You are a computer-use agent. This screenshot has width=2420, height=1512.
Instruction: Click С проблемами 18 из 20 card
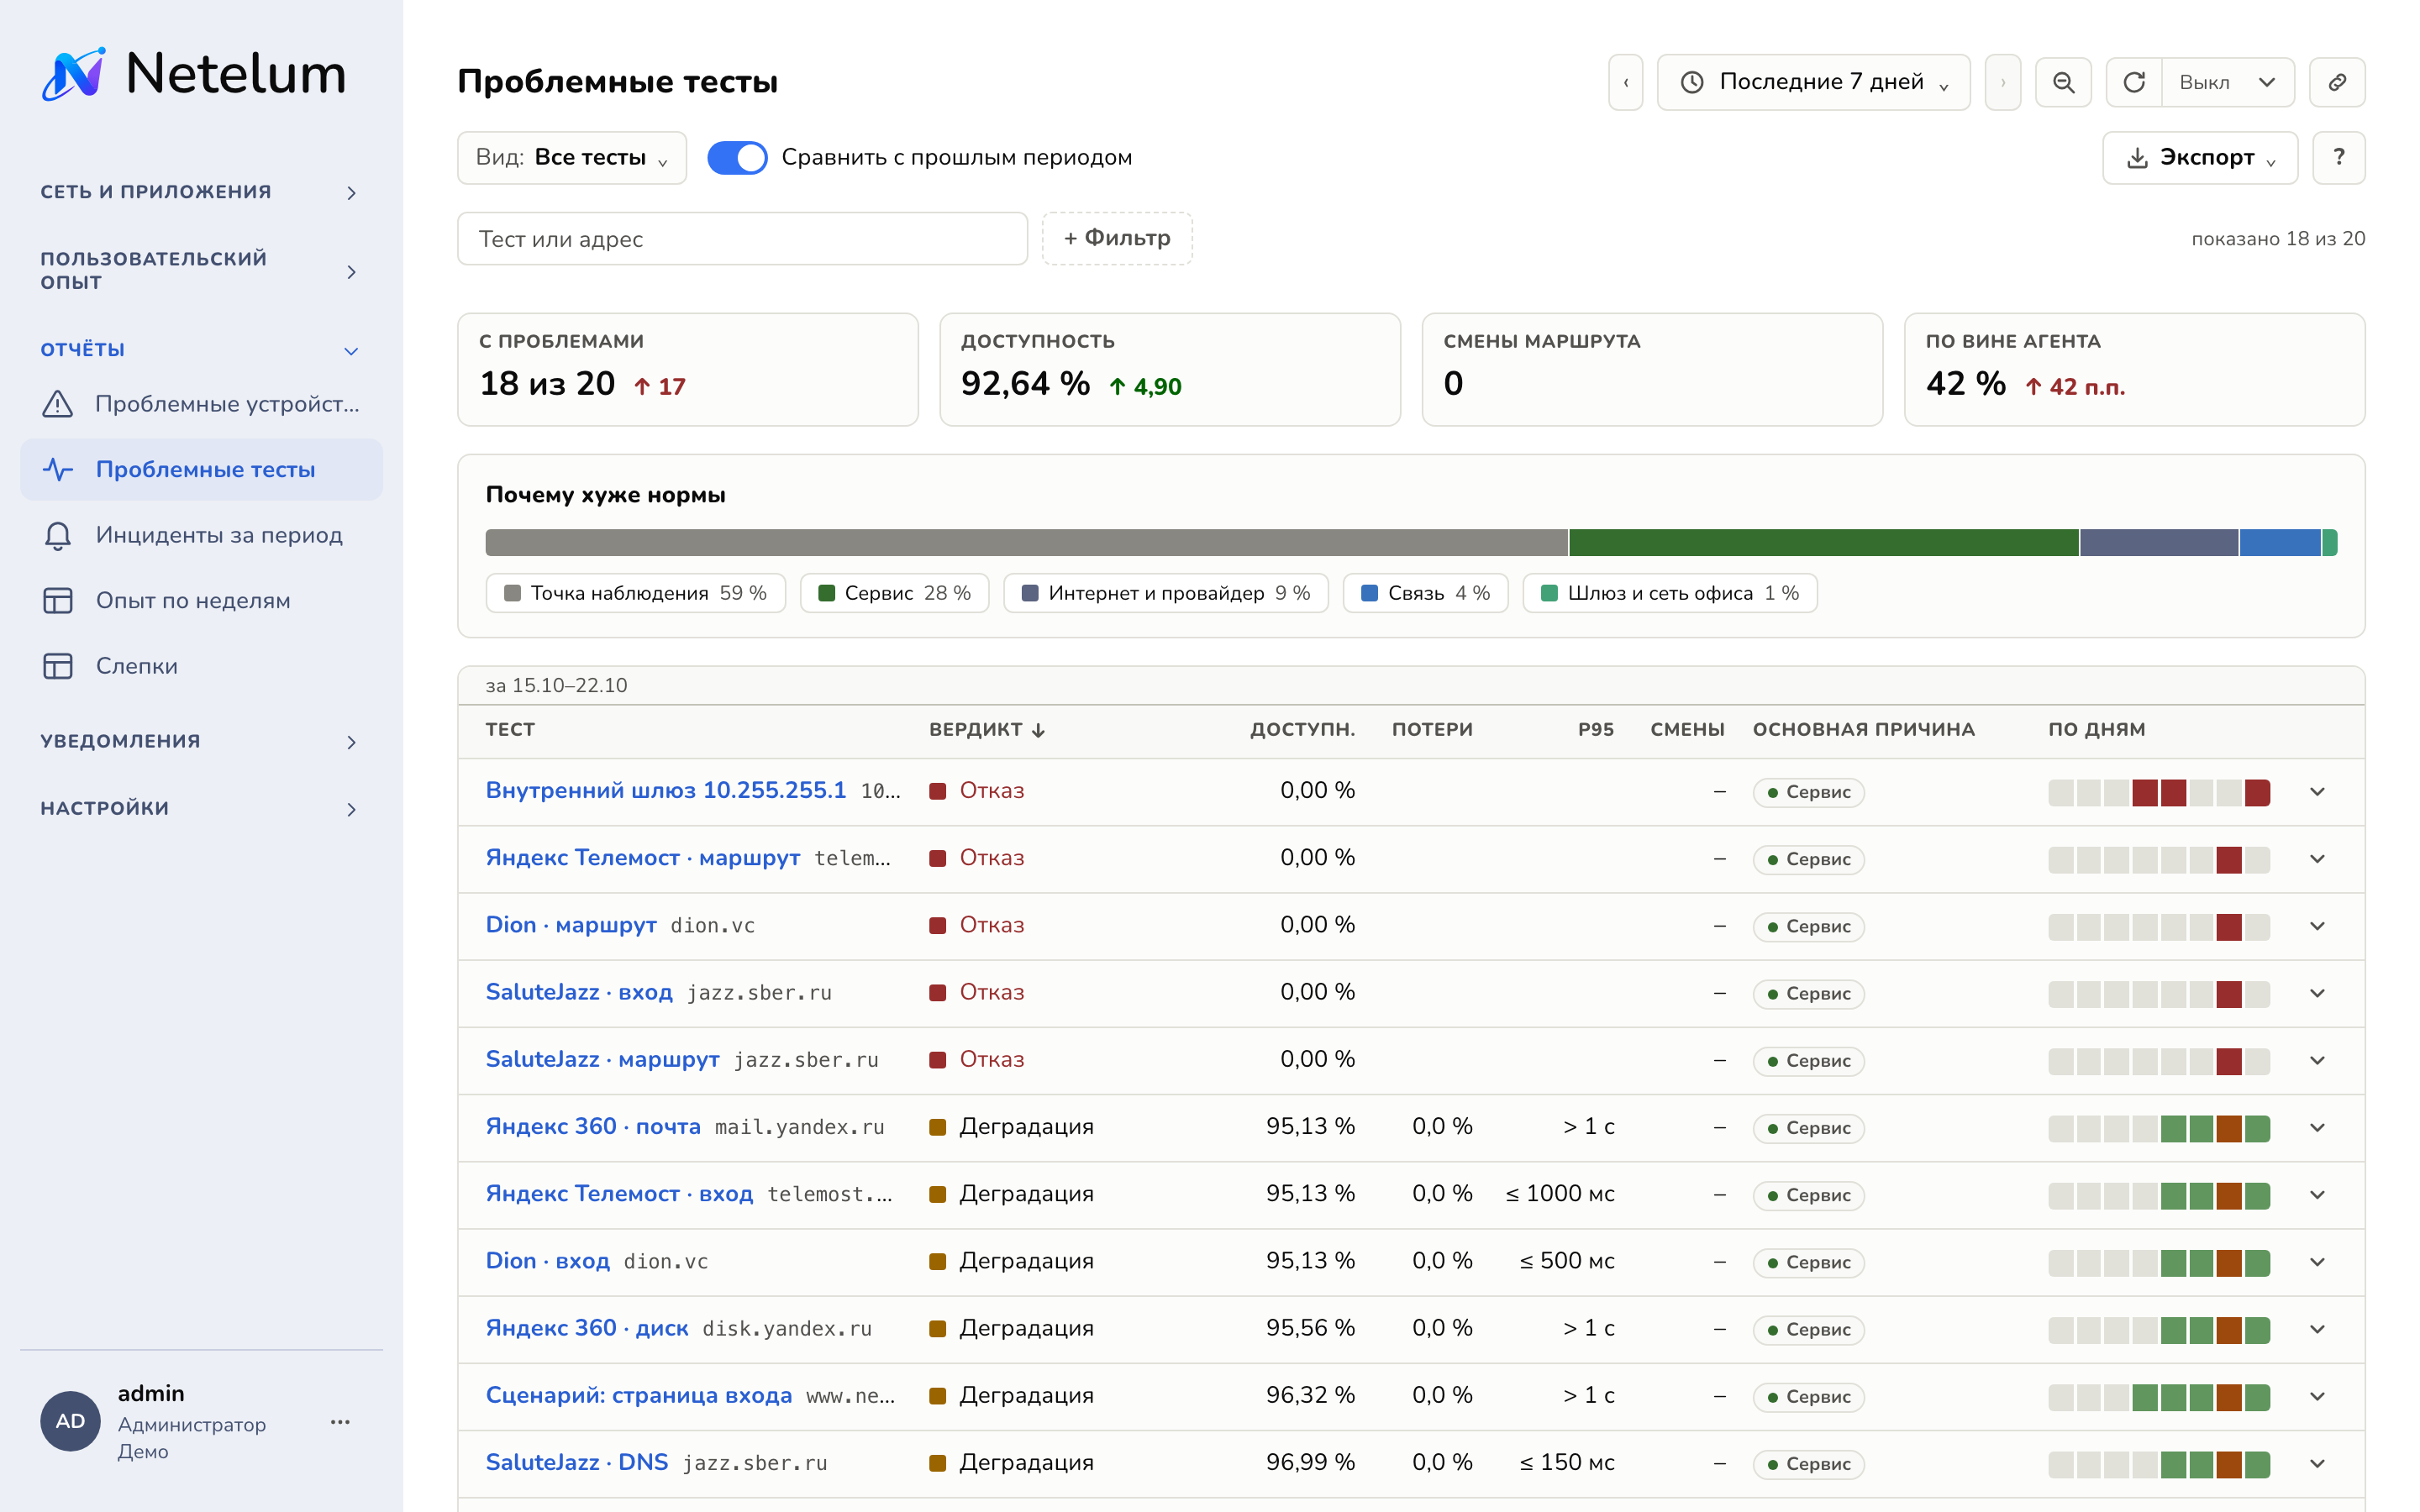pos(687,370)
